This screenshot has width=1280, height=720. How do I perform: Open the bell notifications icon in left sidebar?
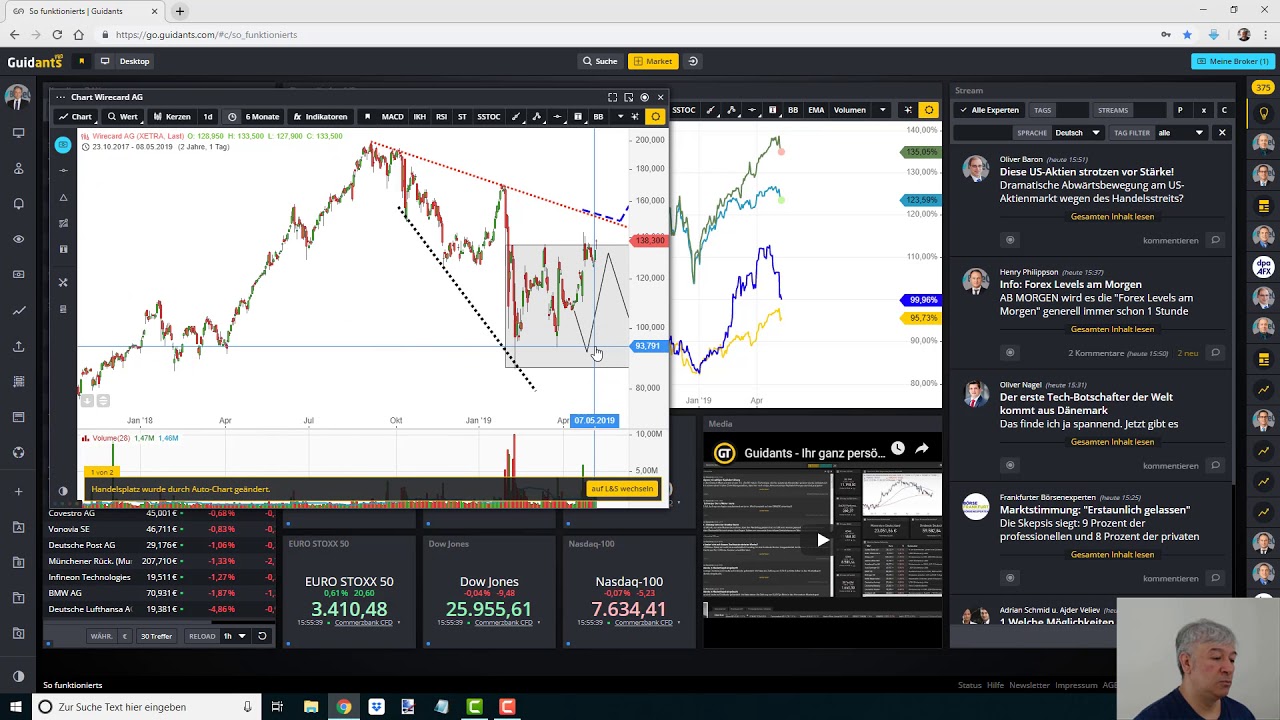click(x=18, y=204)
